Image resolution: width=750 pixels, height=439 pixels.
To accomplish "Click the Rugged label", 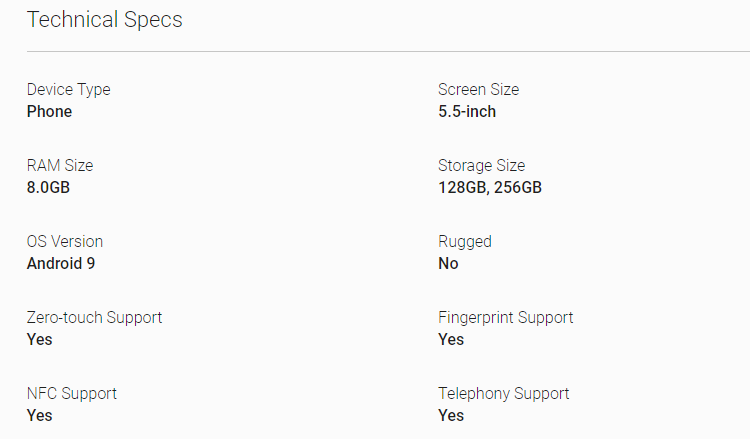I will (x=465, y=242).
